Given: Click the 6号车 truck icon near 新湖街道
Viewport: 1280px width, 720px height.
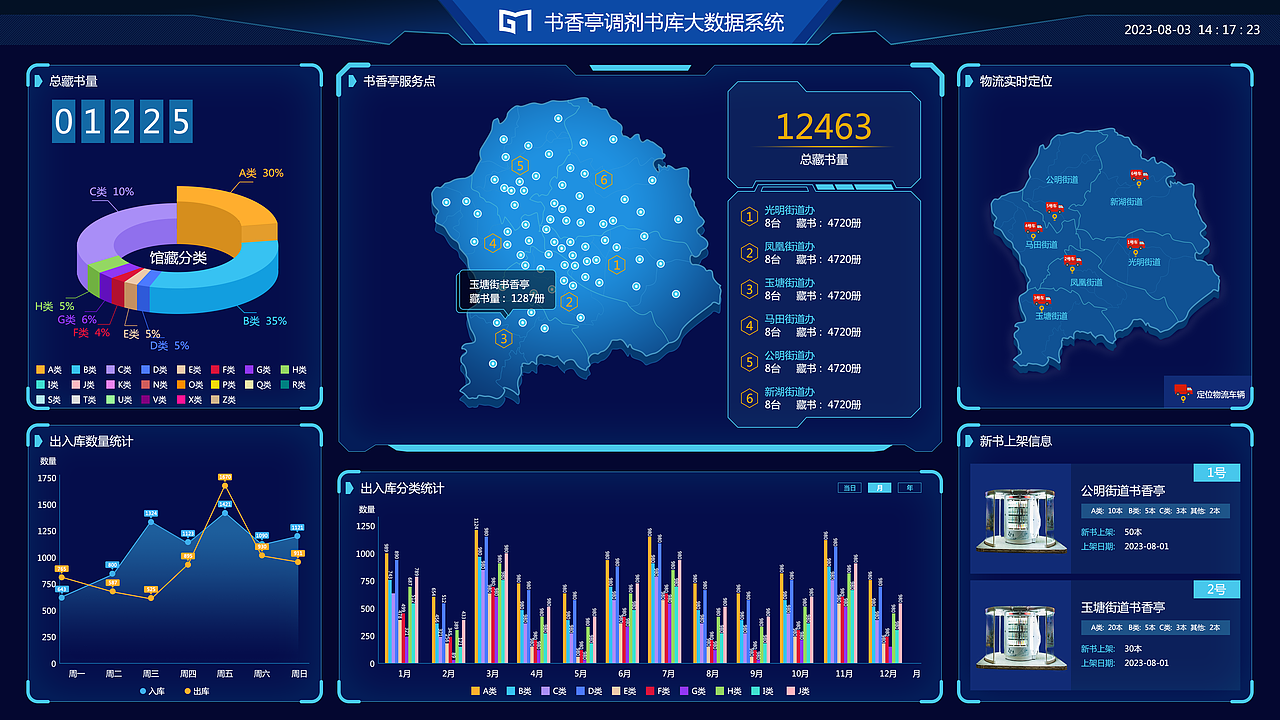Looking at the screenshot, I should (1137, 174).
